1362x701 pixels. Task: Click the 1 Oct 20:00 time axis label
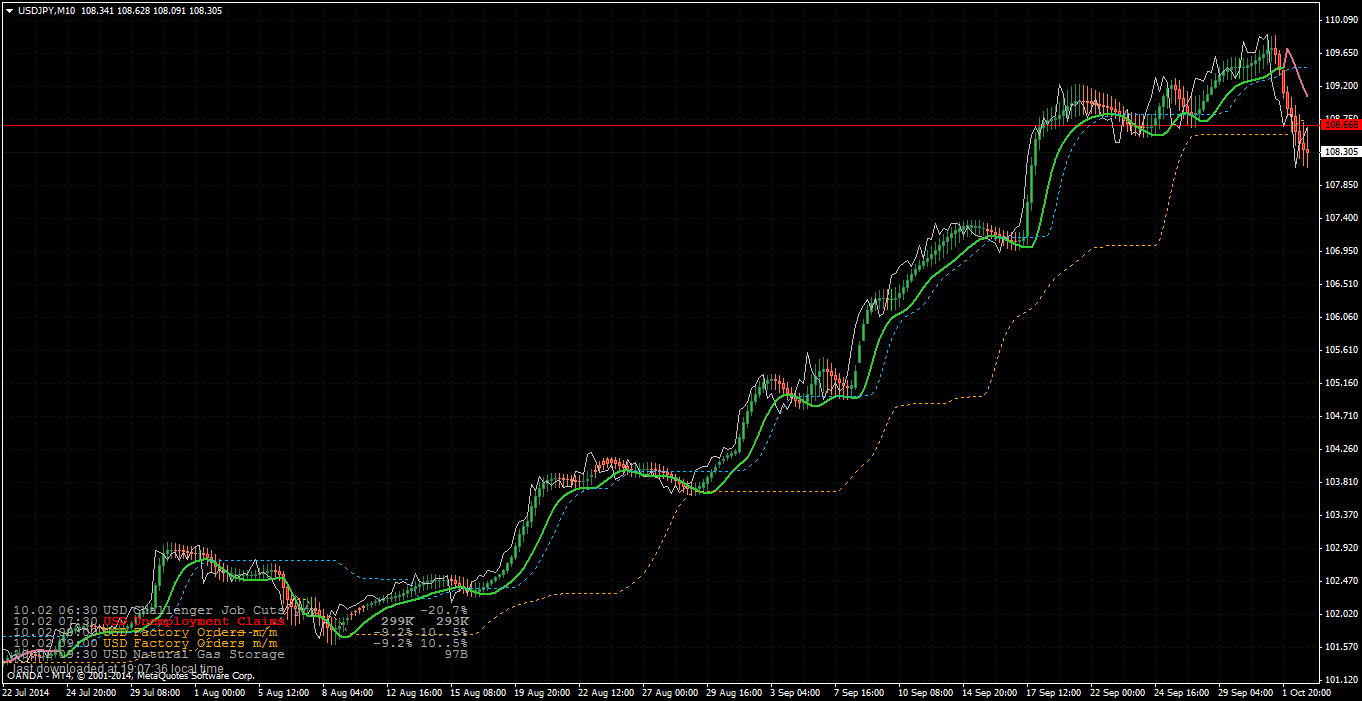pos(1308,692)
